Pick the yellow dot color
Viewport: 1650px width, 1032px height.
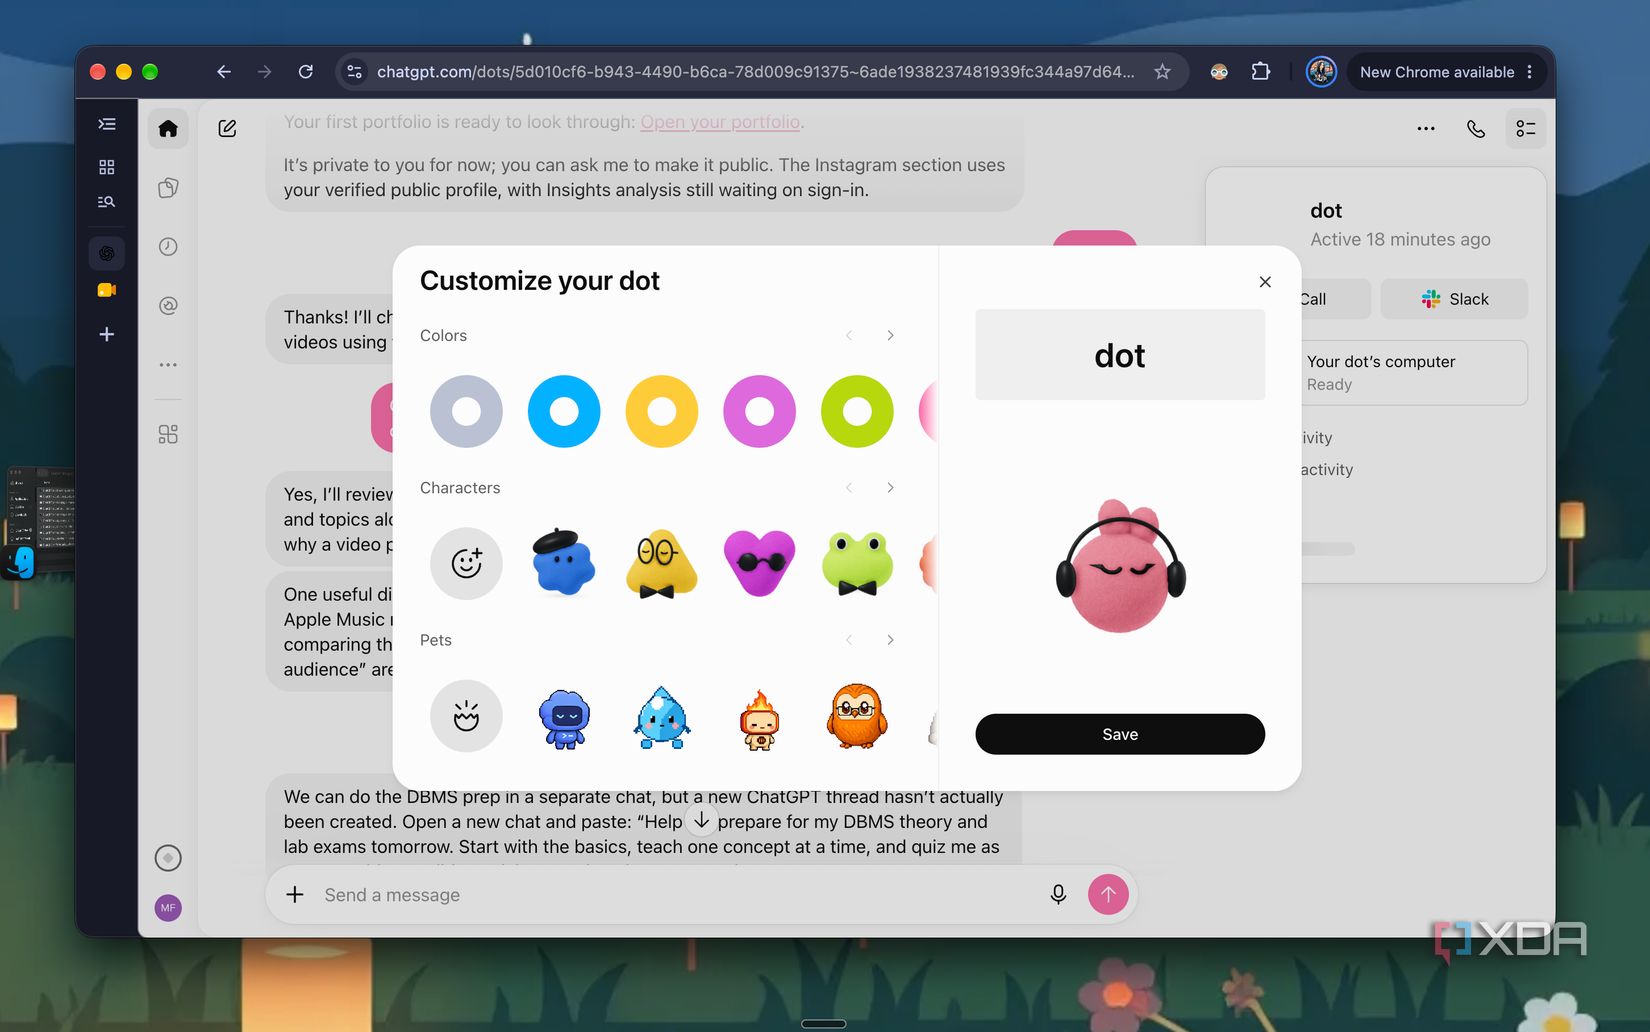[662, 411]
